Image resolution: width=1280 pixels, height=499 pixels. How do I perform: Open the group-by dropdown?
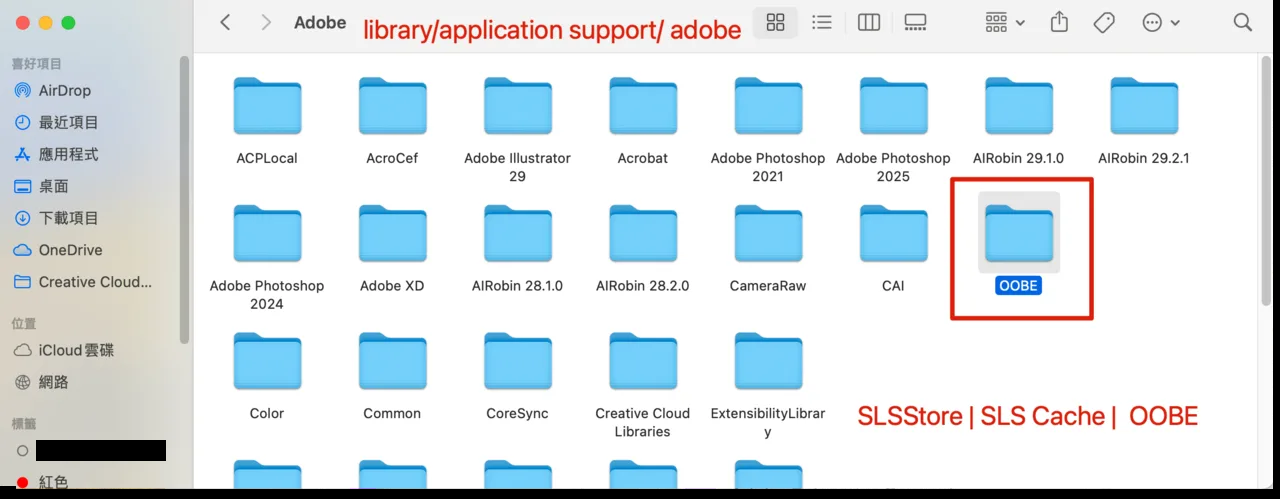[x=1005, y=22]
